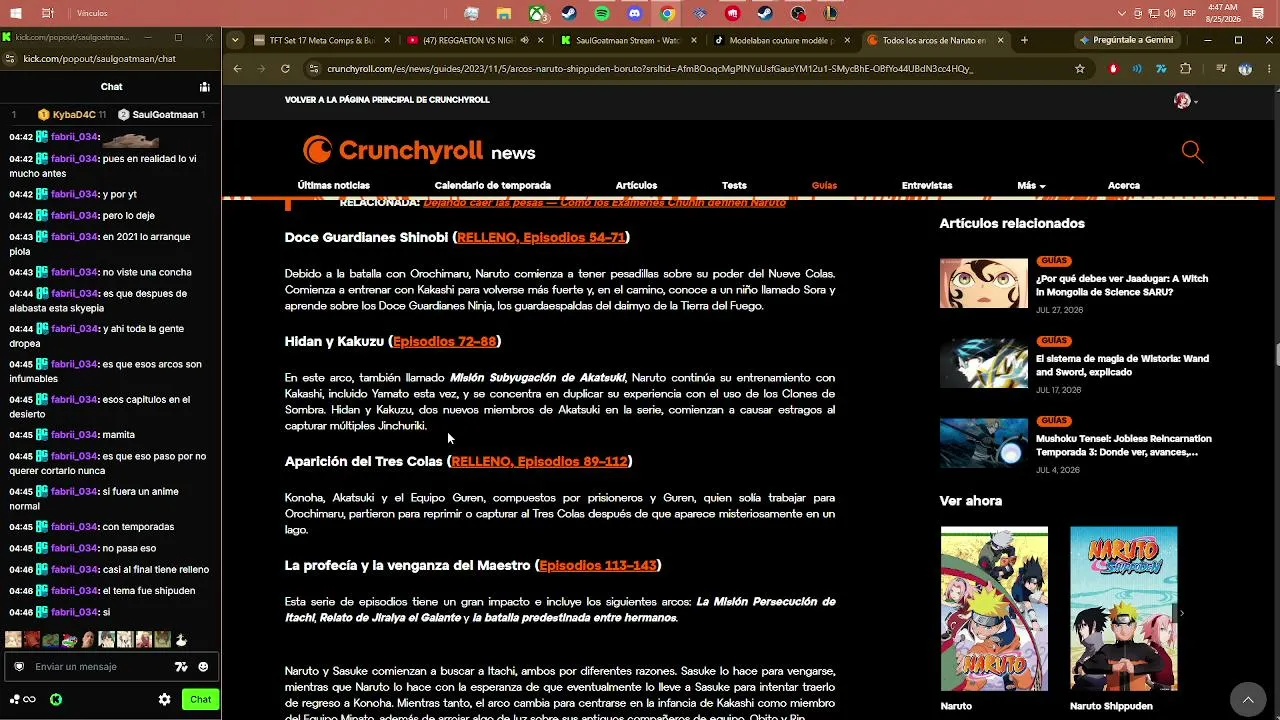This screenshot has width=1280, height=720.
Task: Open Discord from the taskbar
Action: point(634,14)
